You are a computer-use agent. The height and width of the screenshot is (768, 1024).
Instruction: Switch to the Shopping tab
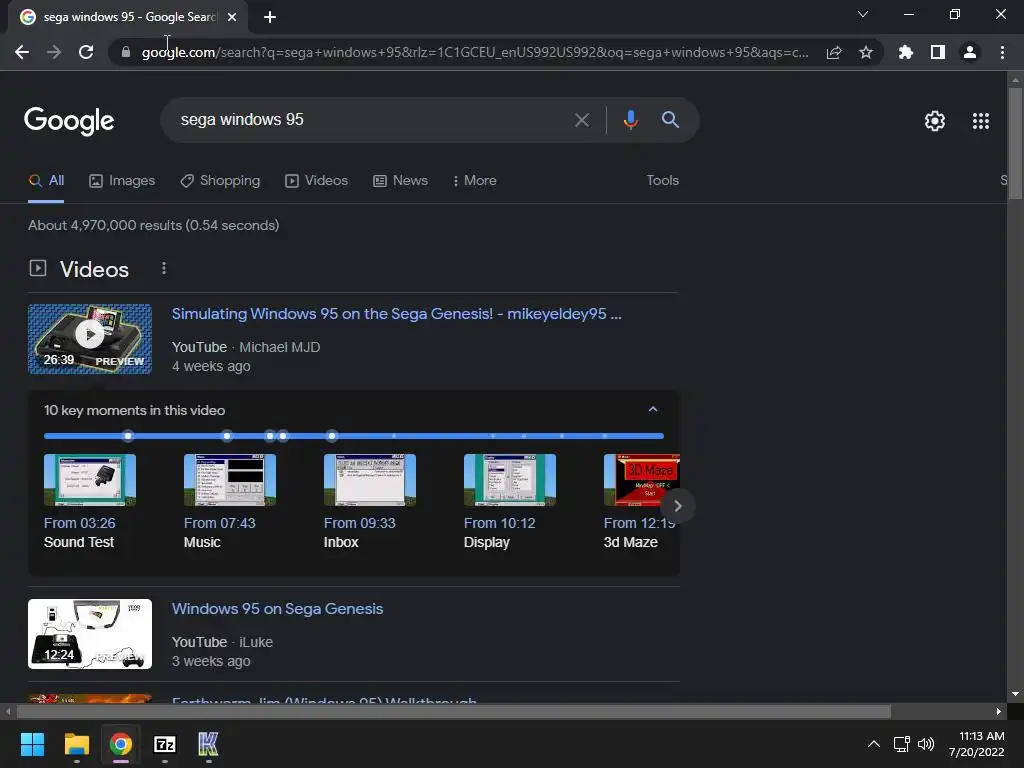coord(220,181)
